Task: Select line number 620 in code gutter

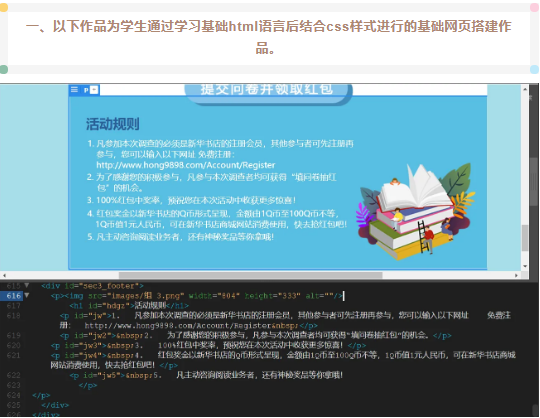Action: [14, 345]
